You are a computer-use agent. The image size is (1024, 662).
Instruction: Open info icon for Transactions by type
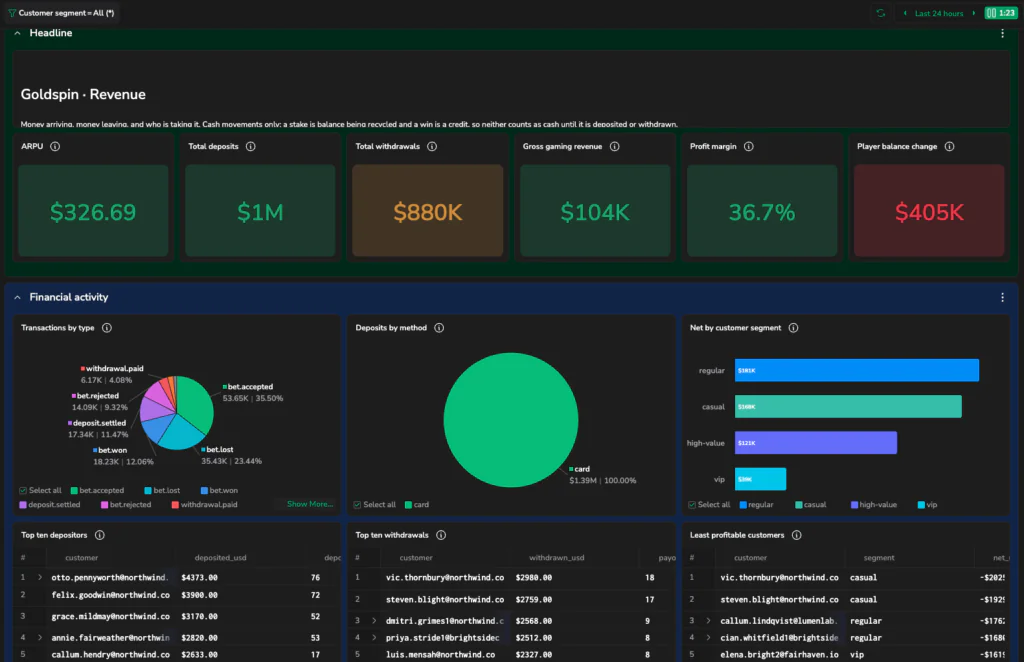tap(106, 328)
